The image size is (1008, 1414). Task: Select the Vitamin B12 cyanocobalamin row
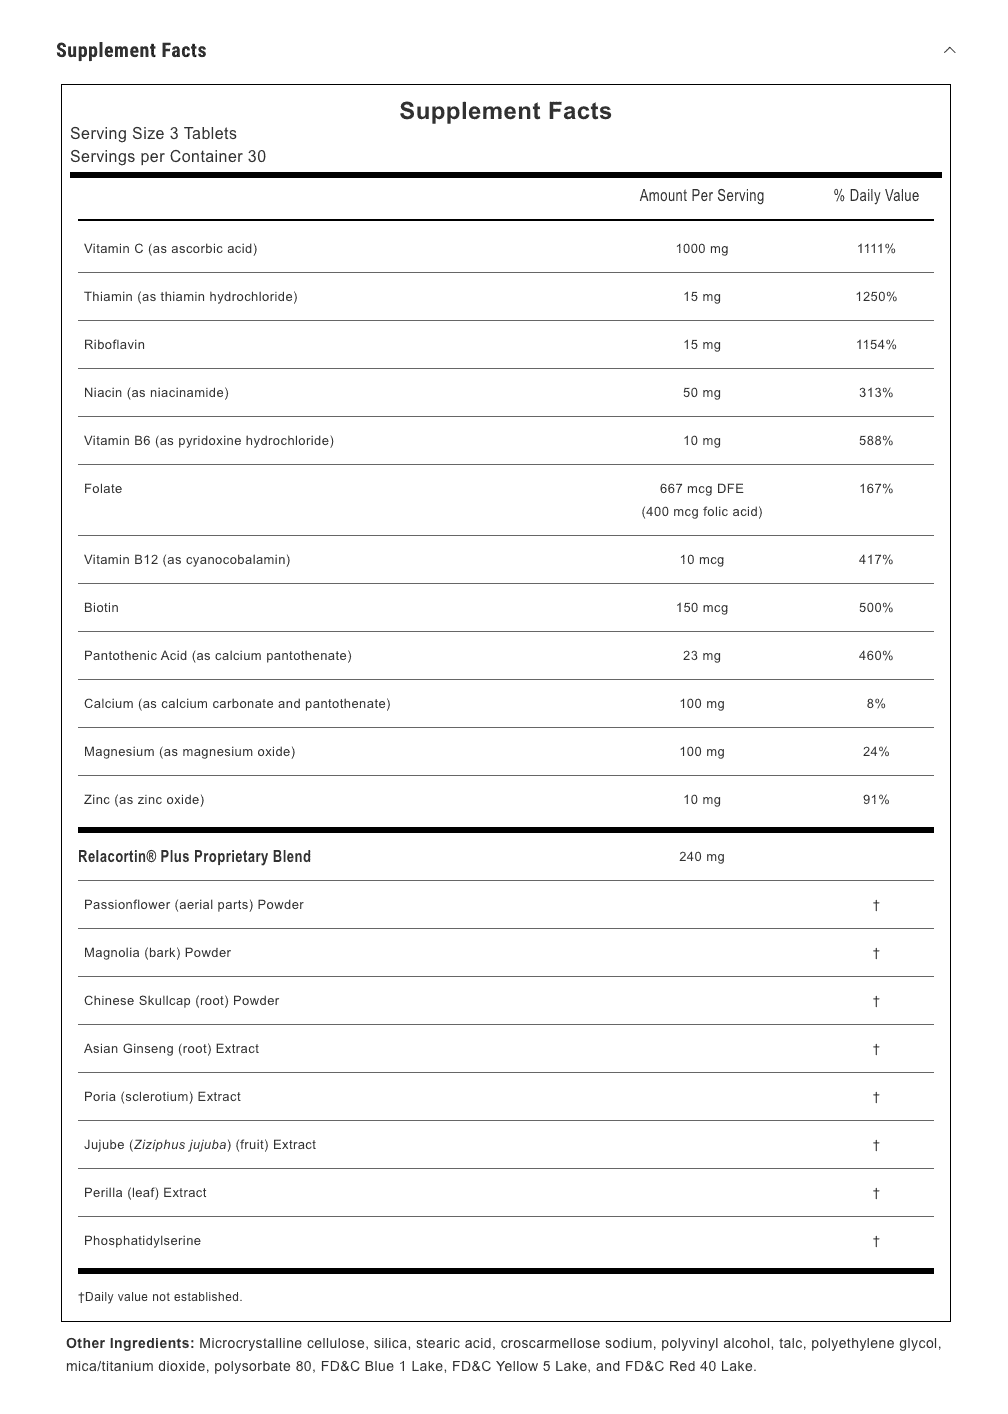[506, 560]
